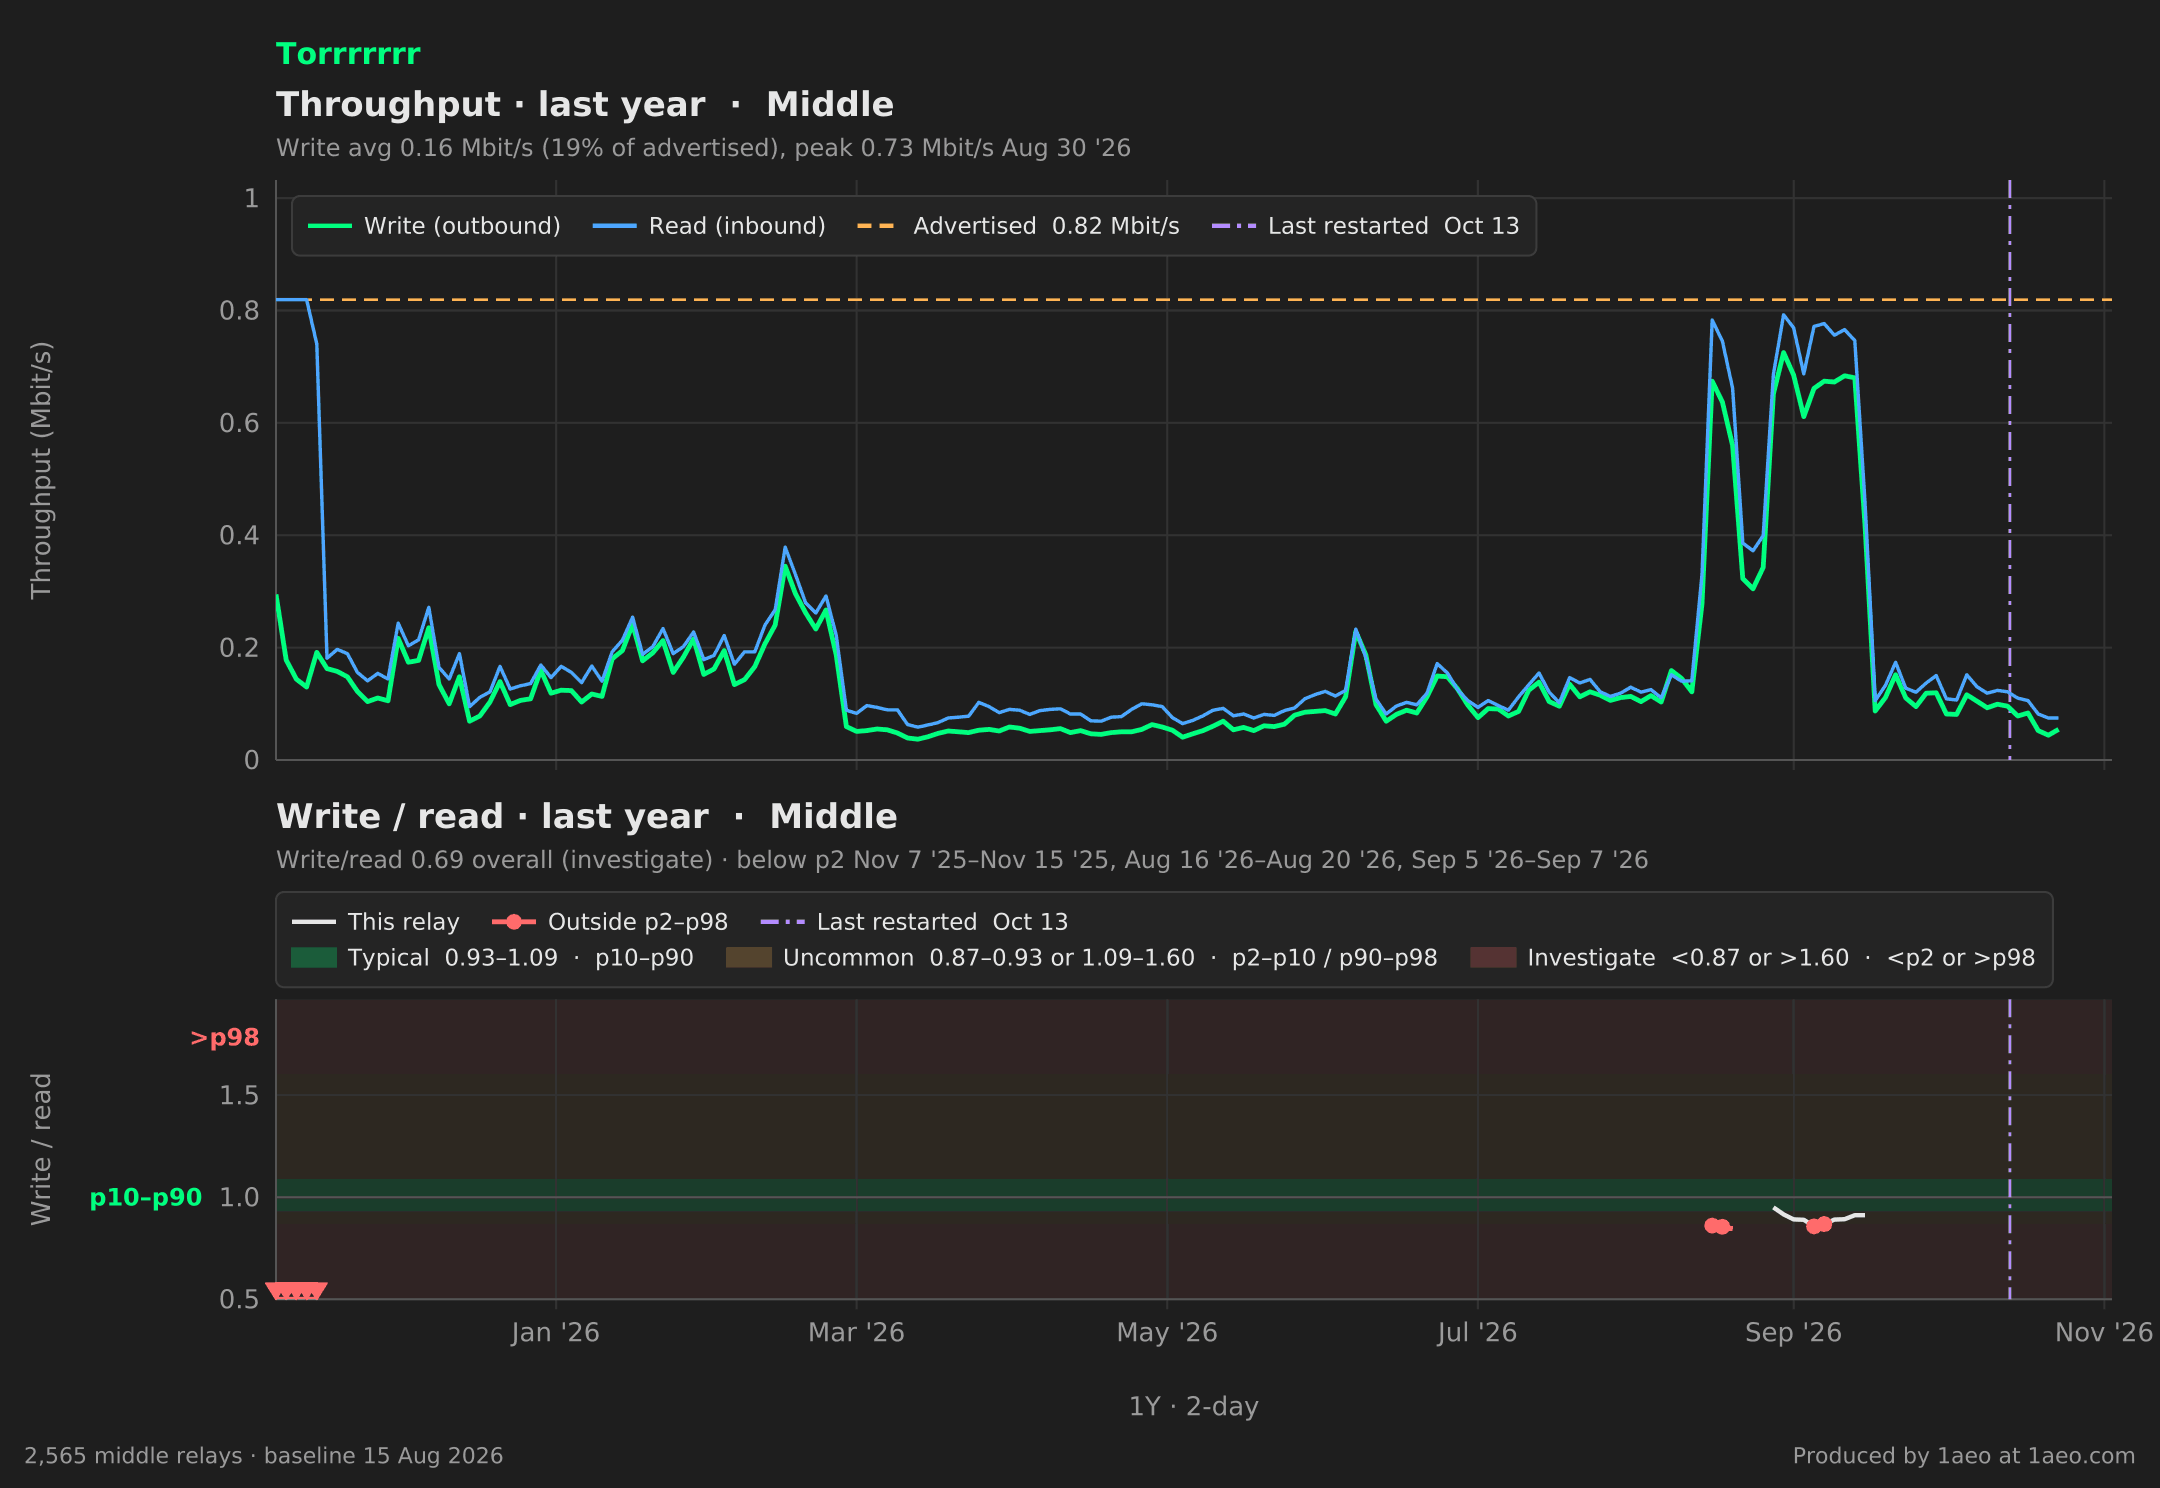Click the Torrrrrrr relay name heading
Image resolution: width=2160 pixels, height=1488 pixels.
[x=348, y=54]
